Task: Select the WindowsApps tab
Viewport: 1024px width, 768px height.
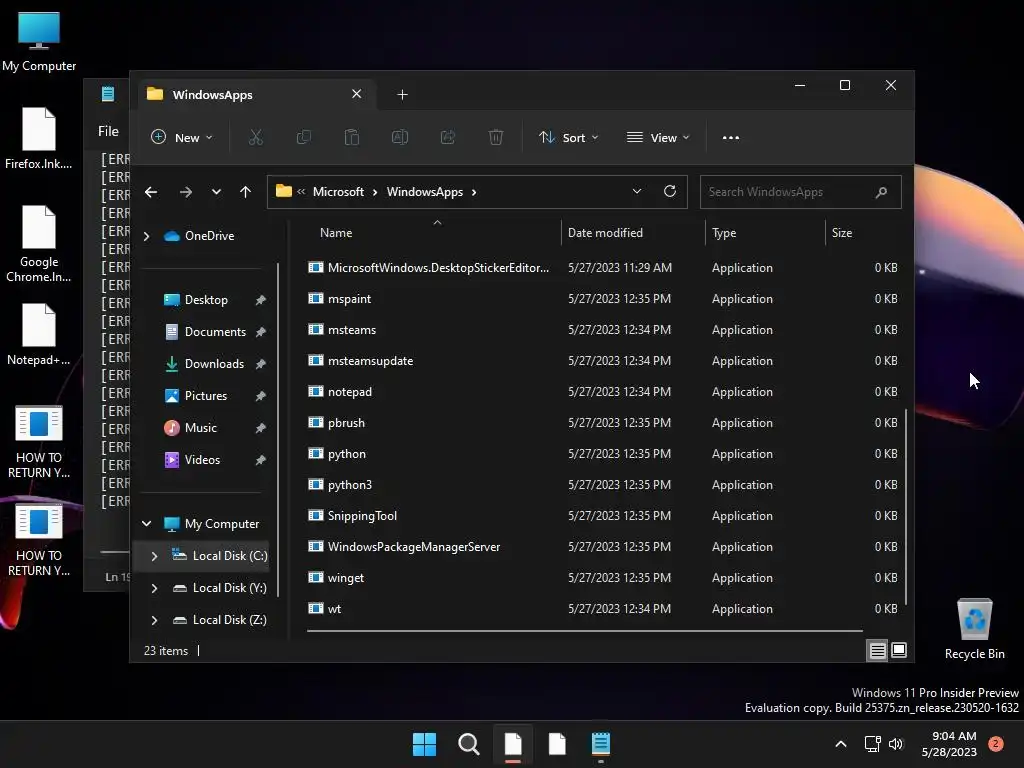Action: [x=255, y=95]
